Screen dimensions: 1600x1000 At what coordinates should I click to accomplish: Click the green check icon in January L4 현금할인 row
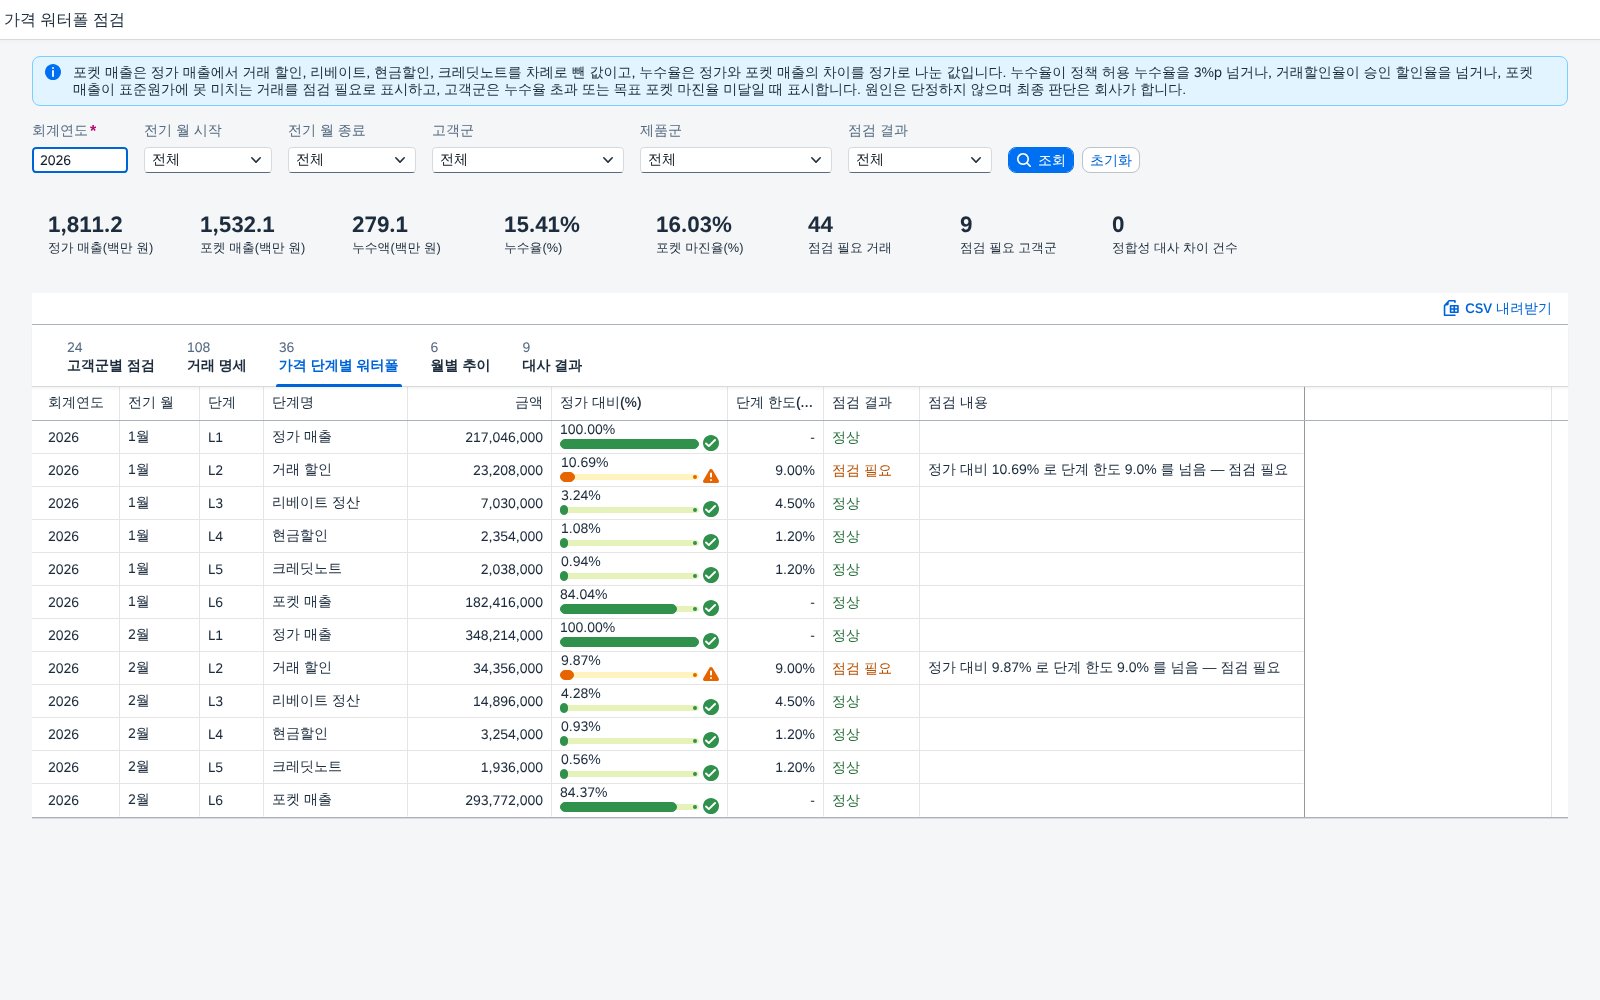(x=711, y=542)
